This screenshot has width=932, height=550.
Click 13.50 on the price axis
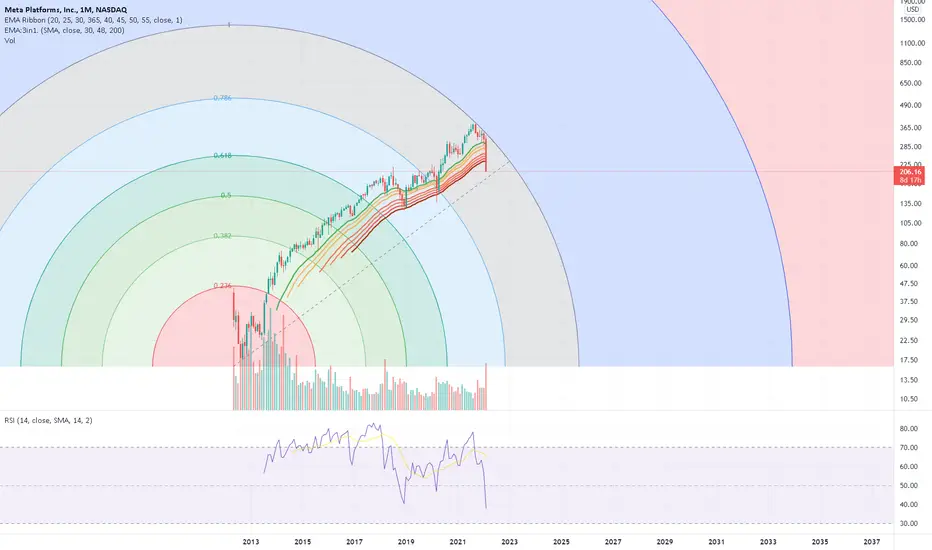tap(909, 379)
